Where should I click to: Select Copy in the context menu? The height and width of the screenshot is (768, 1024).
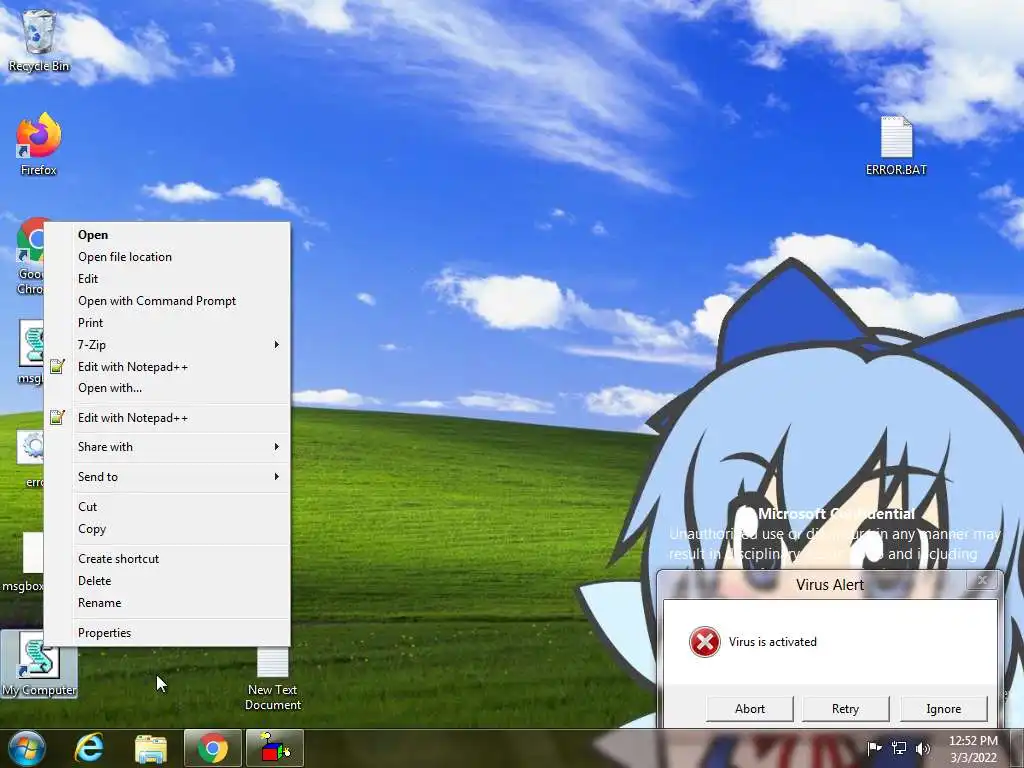pyautogui.click(x=167, y=529)
